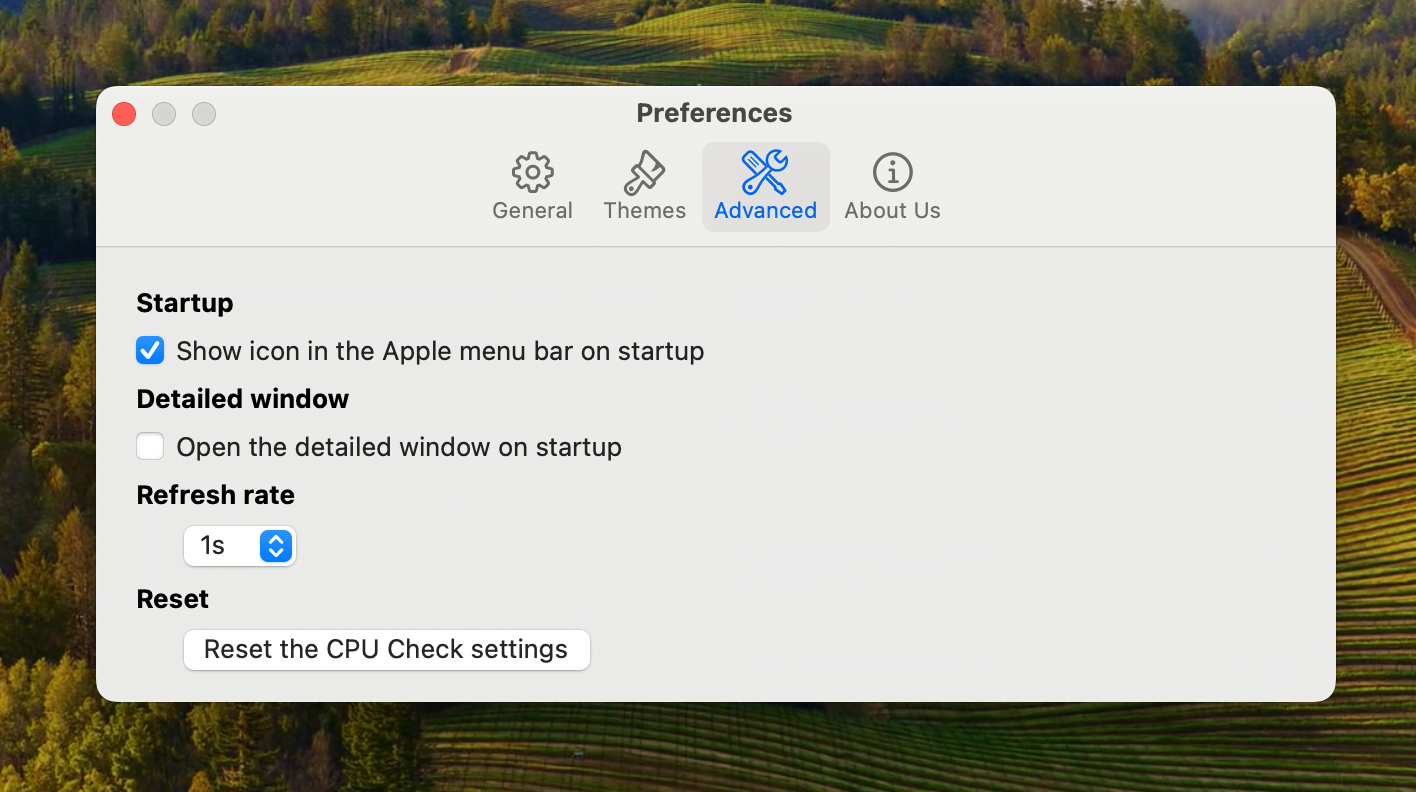View app information via the circled-i icon

coord(891,170)
